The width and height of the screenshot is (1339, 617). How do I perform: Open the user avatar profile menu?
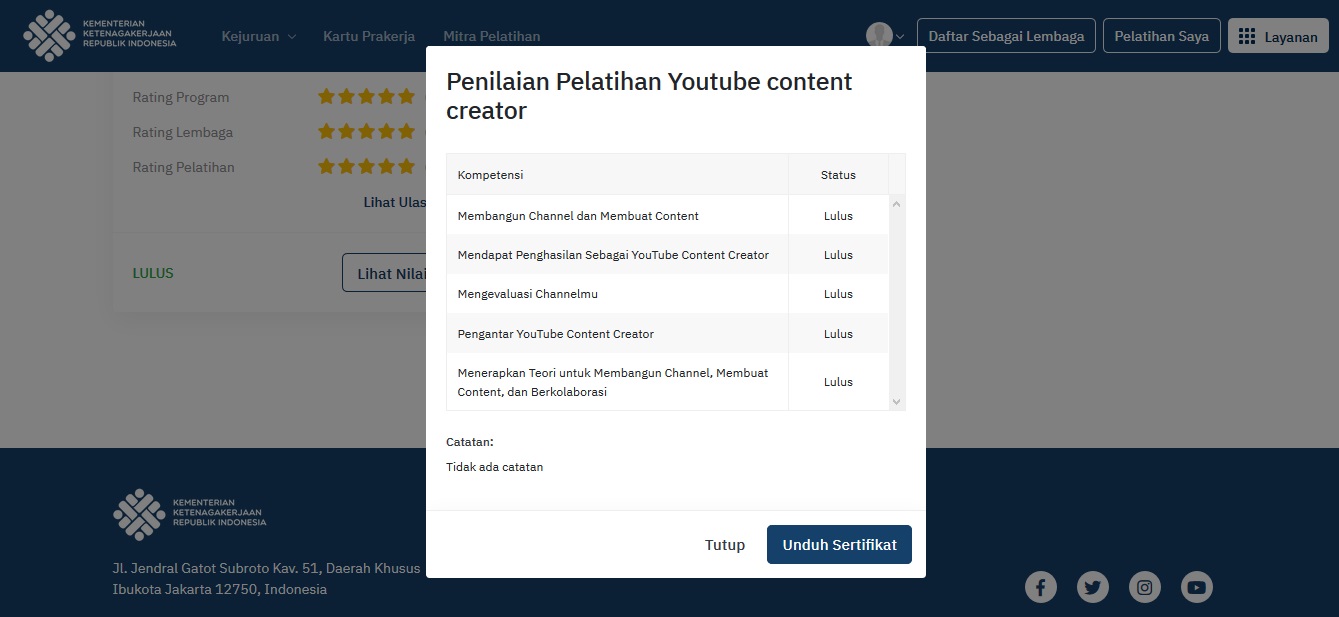(884, 36)
